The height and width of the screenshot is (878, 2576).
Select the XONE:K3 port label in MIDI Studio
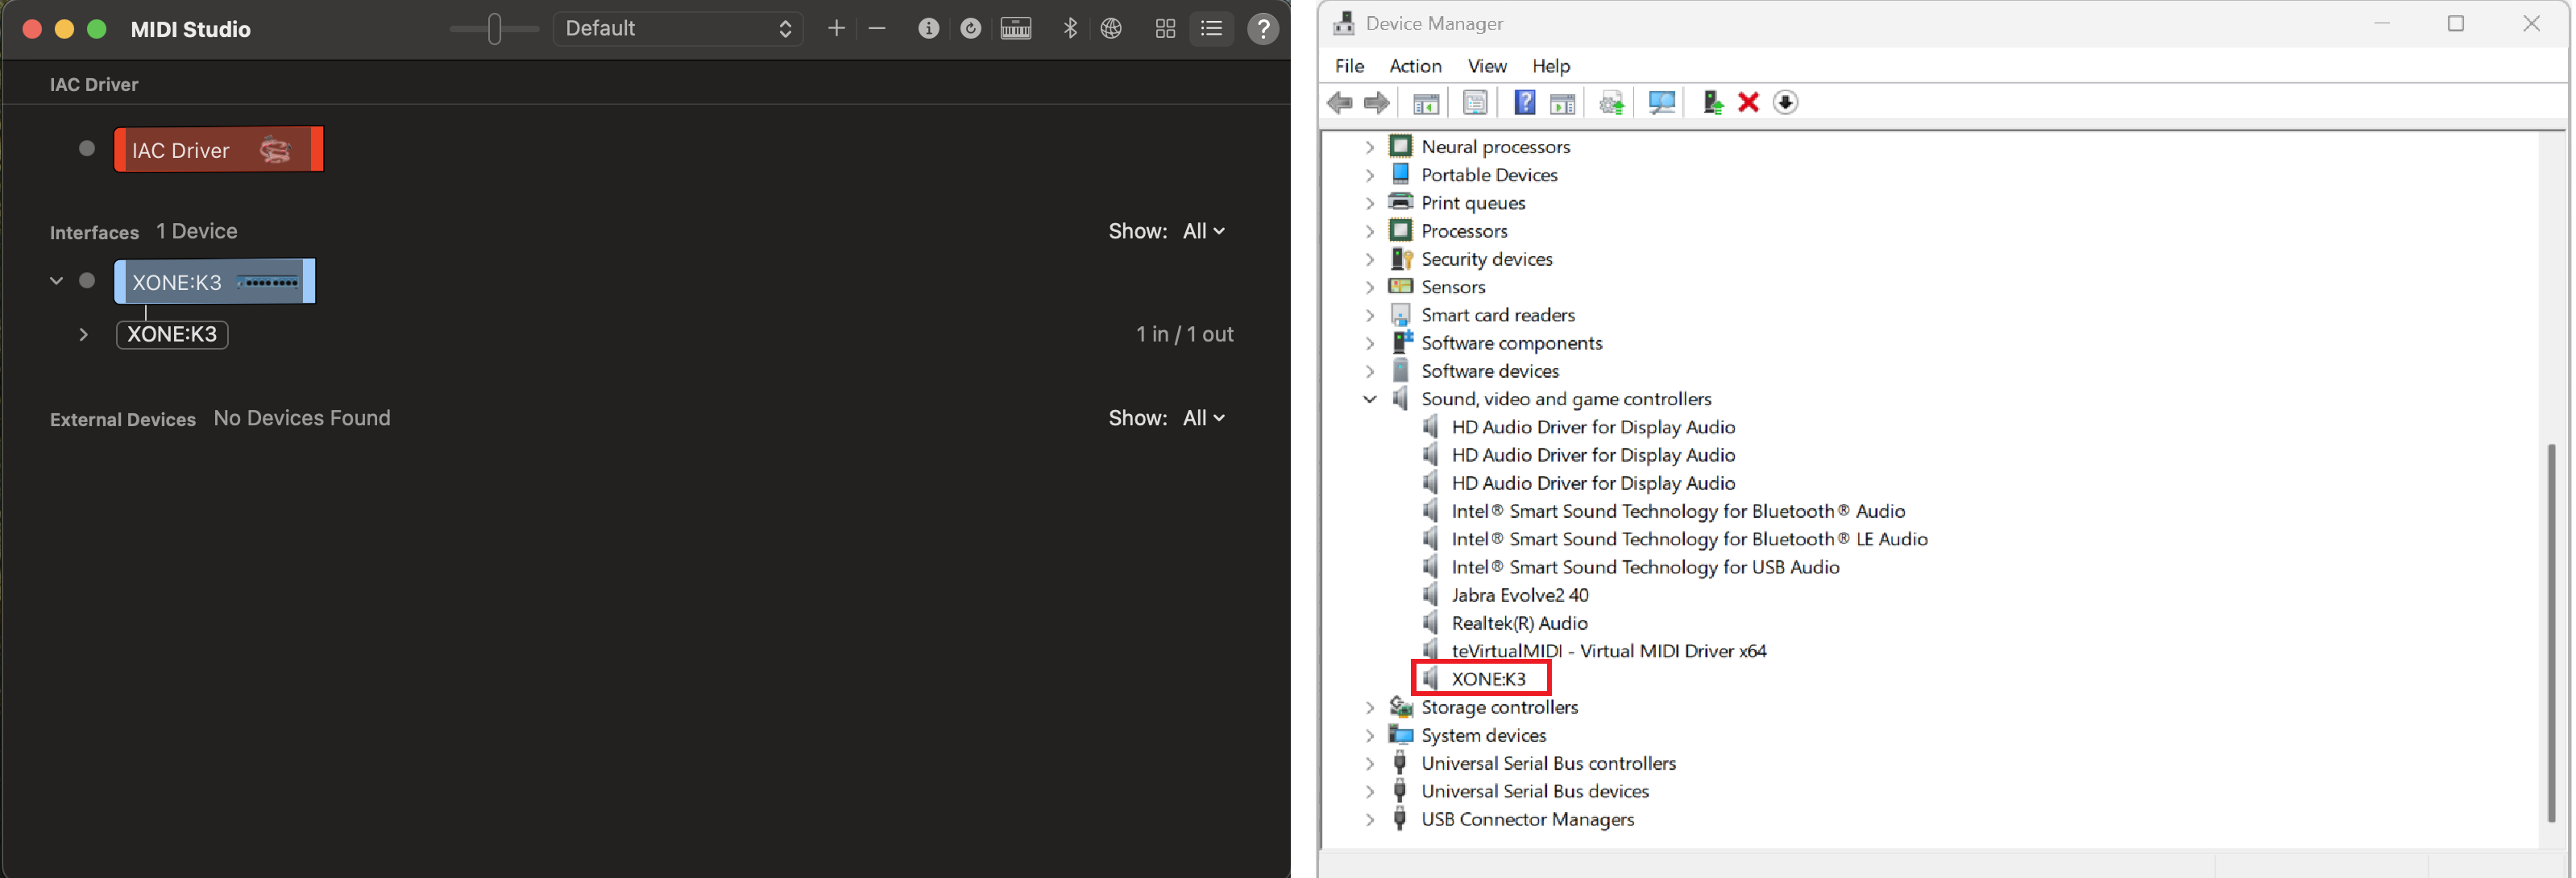pyautogui.click(x=172, y=335)
